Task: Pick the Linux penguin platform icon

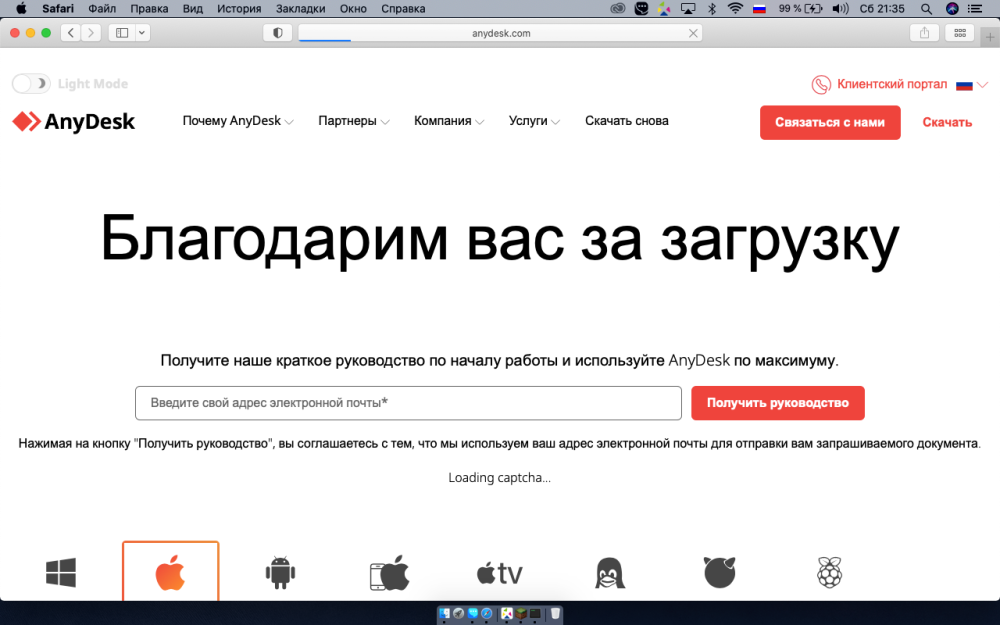Action: point(610,572)
